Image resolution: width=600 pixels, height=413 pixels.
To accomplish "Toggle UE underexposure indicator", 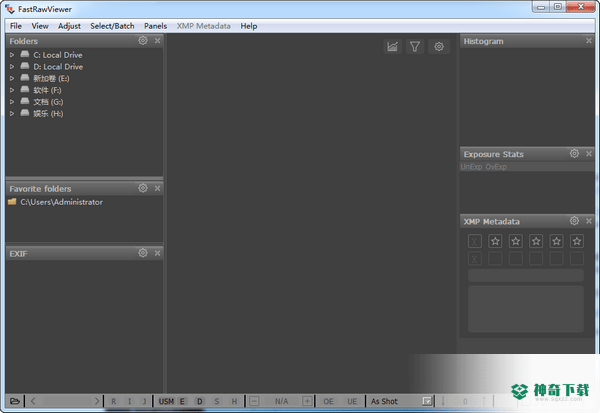I will (352, 401).
